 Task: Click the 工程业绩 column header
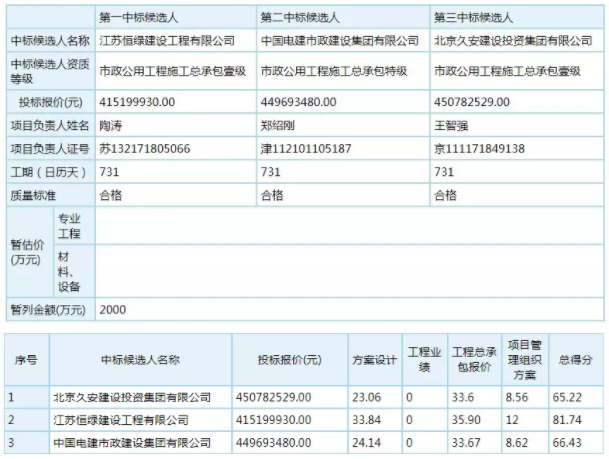(x=424, y=360)
